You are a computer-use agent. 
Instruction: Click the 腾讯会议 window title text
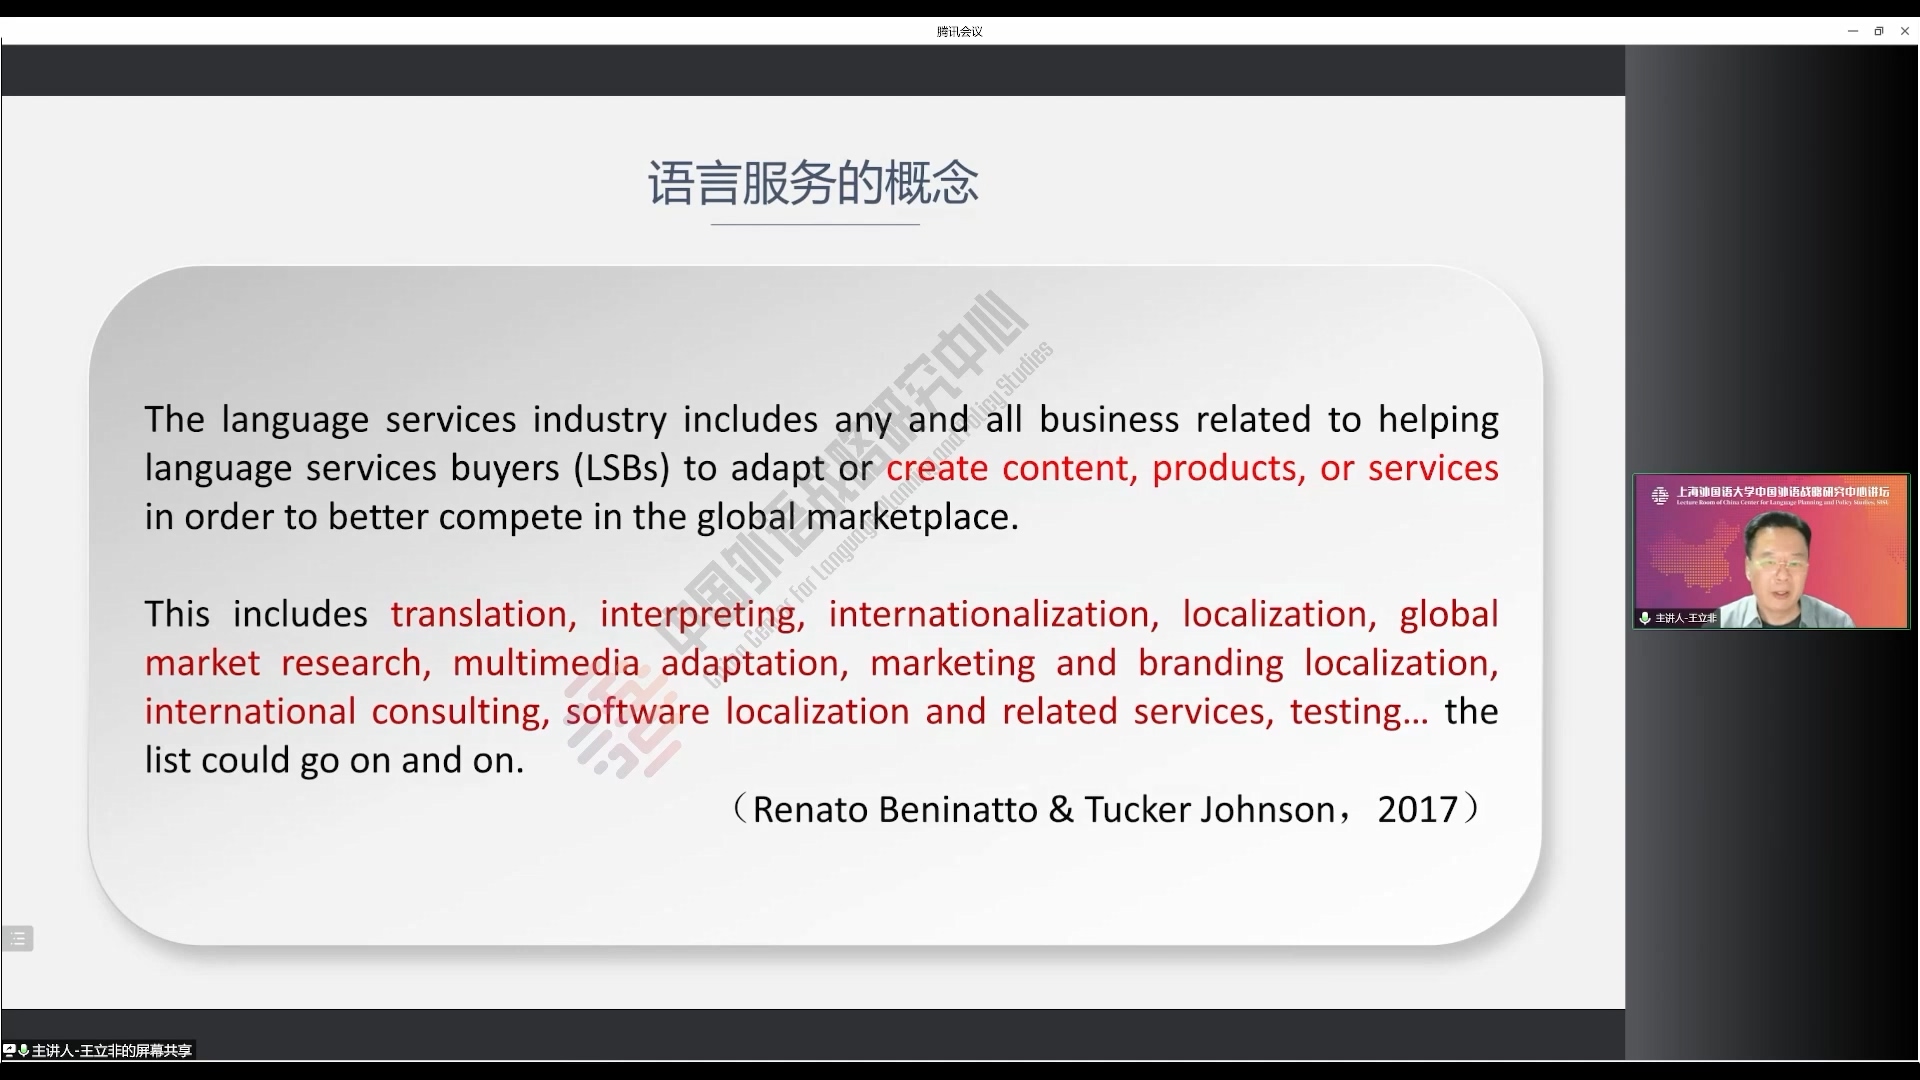[959, 31]
